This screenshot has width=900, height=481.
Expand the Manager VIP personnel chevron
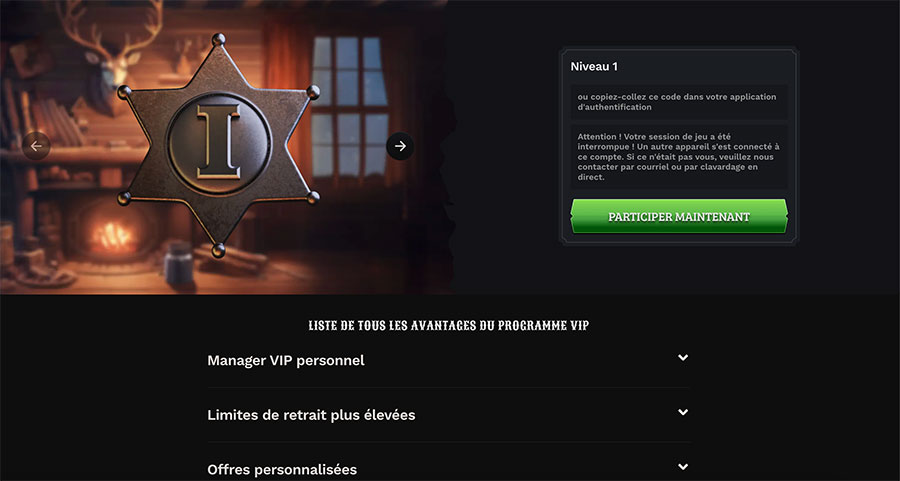click(682, 358)
